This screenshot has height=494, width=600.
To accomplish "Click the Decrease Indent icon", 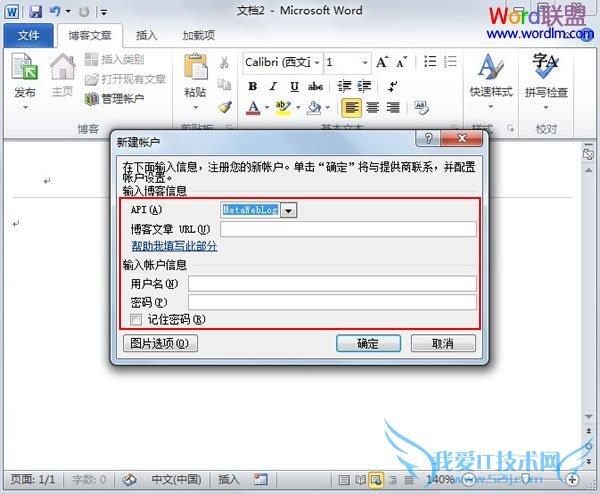I will [x=344, y=86].
